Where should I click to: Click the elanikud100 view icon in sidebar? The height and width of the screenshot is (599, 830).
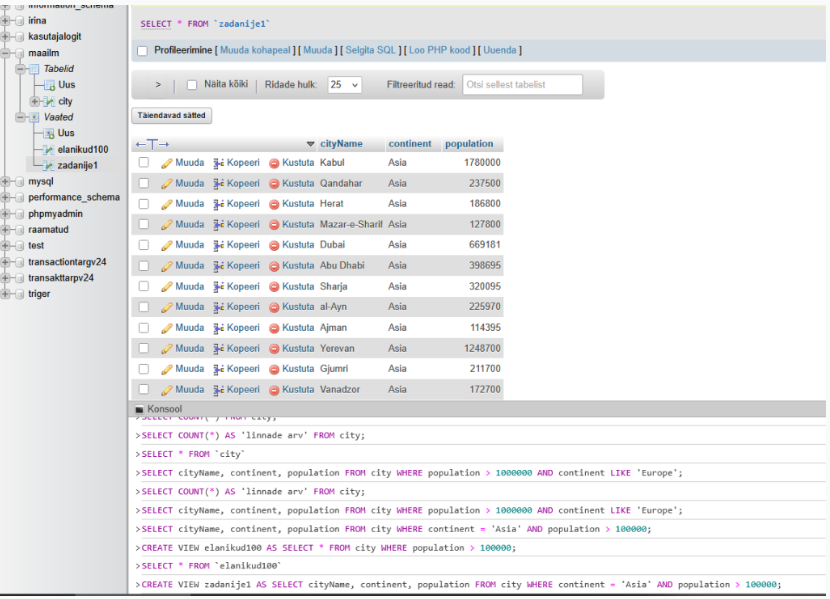click(x=48, y=149)
